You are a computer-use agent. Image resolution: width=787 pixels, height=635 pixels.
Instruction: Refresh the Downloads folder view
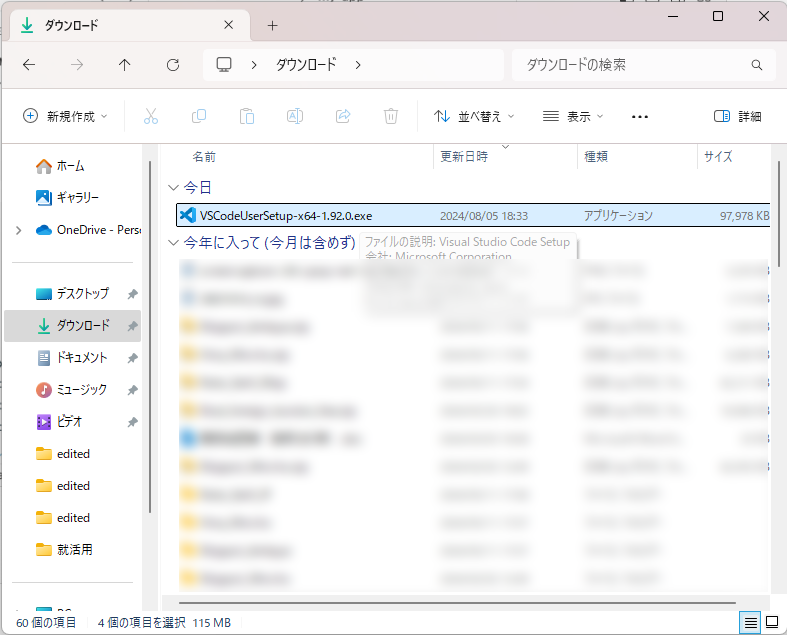click(x=173, y=65)
